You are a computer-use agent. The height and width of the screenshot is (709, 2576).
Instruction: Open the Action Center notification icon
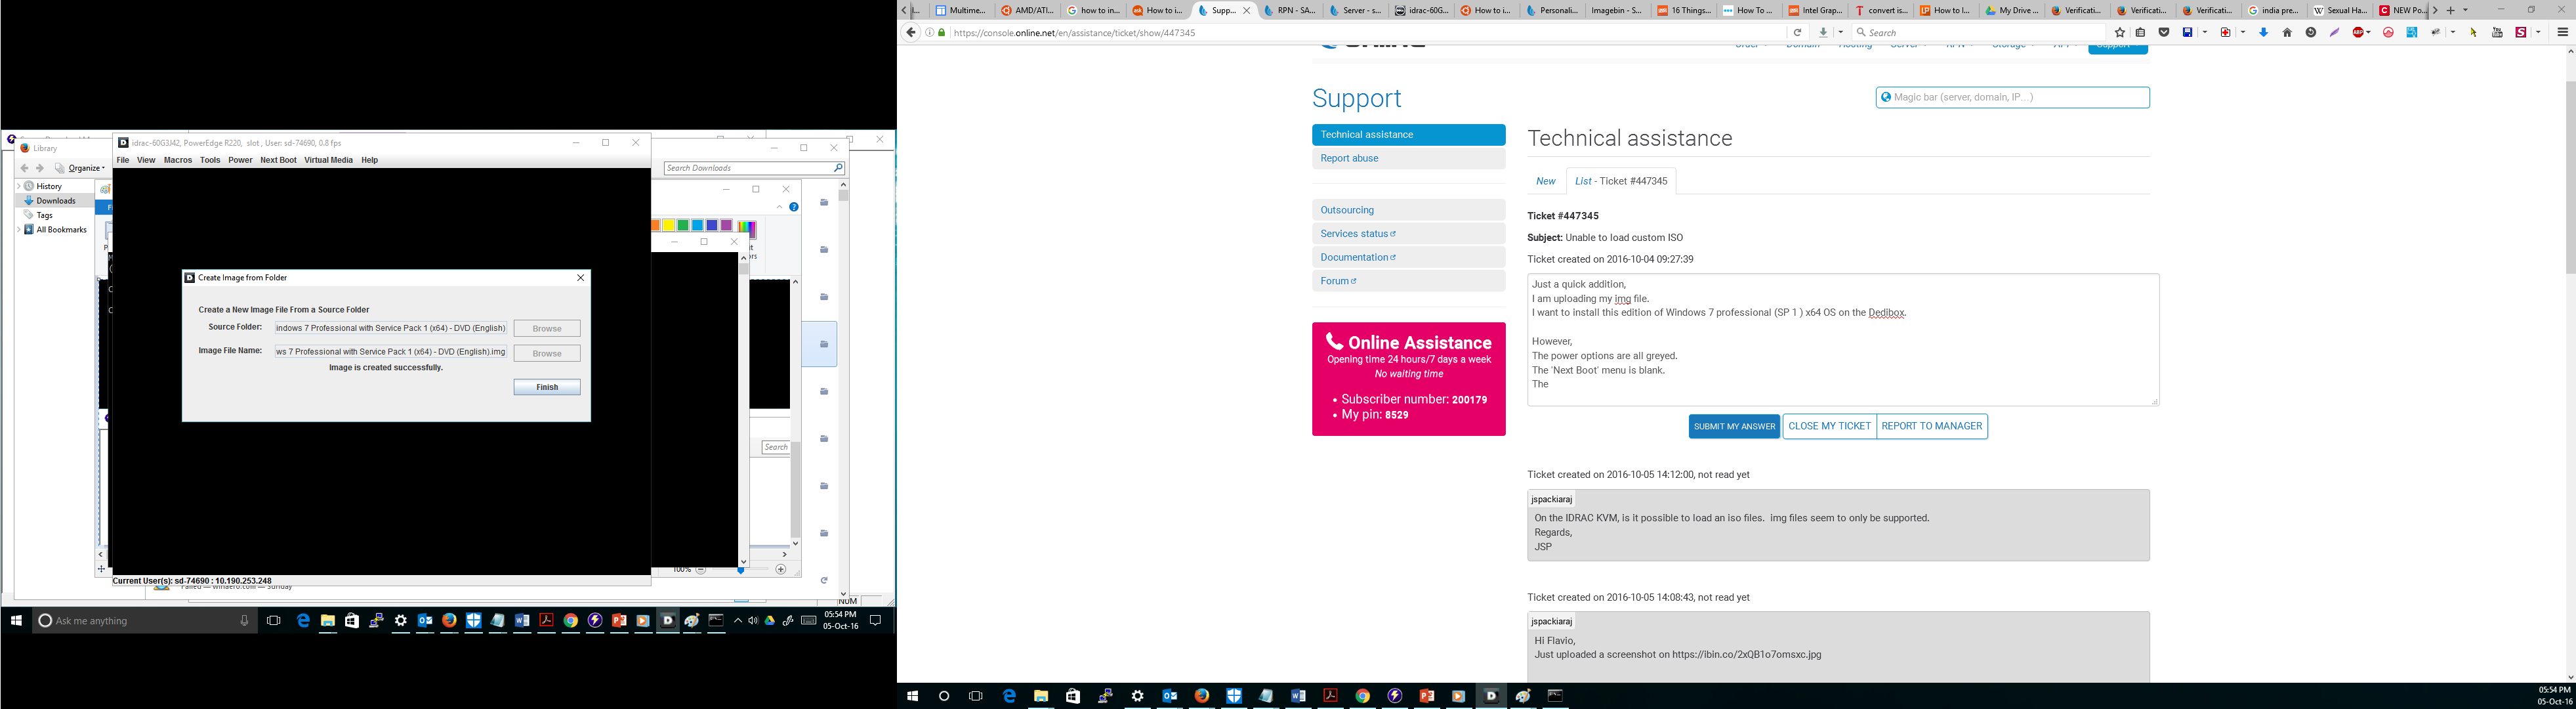click(x=875, y=621)
